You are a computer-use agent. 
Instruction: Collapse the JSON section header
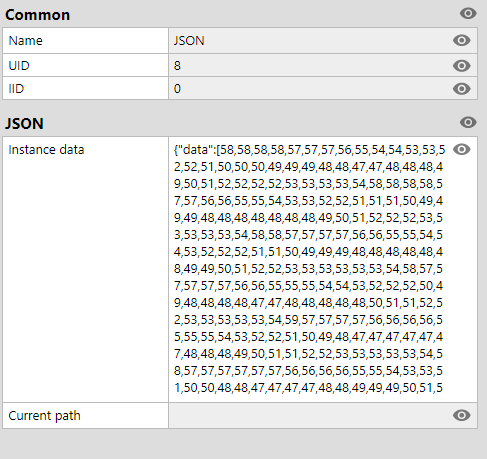point(24,124)
